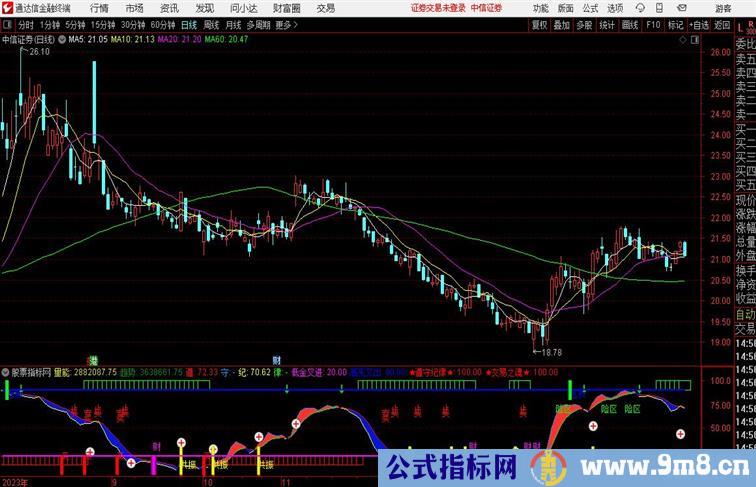Click the diamond icon above the chart

click(680, 40)
